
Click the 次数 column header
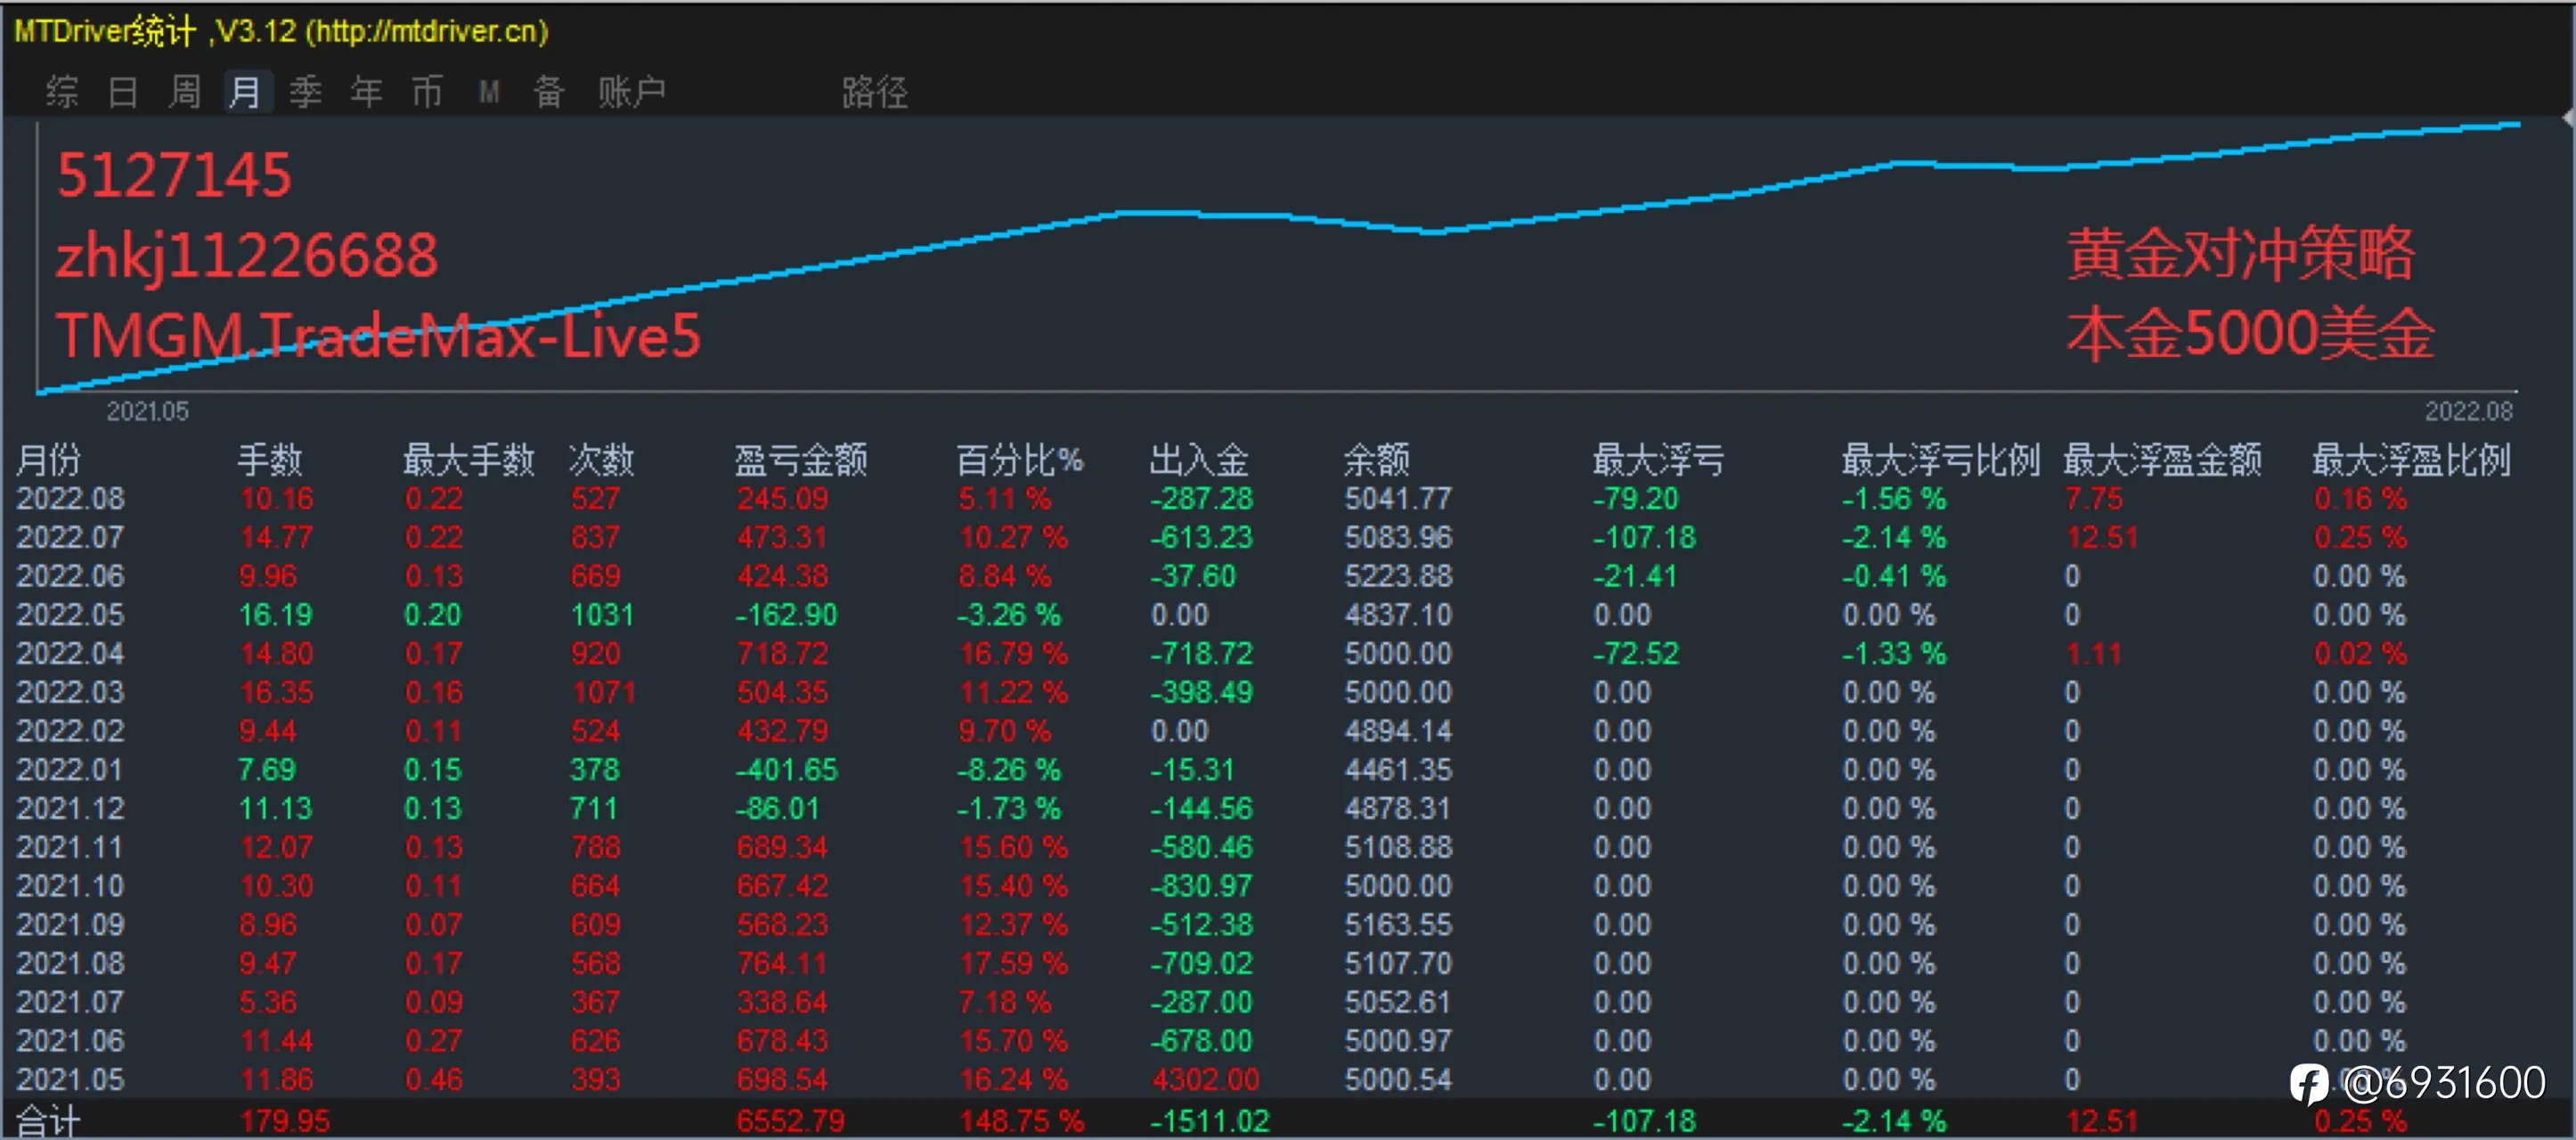point(602,460)
